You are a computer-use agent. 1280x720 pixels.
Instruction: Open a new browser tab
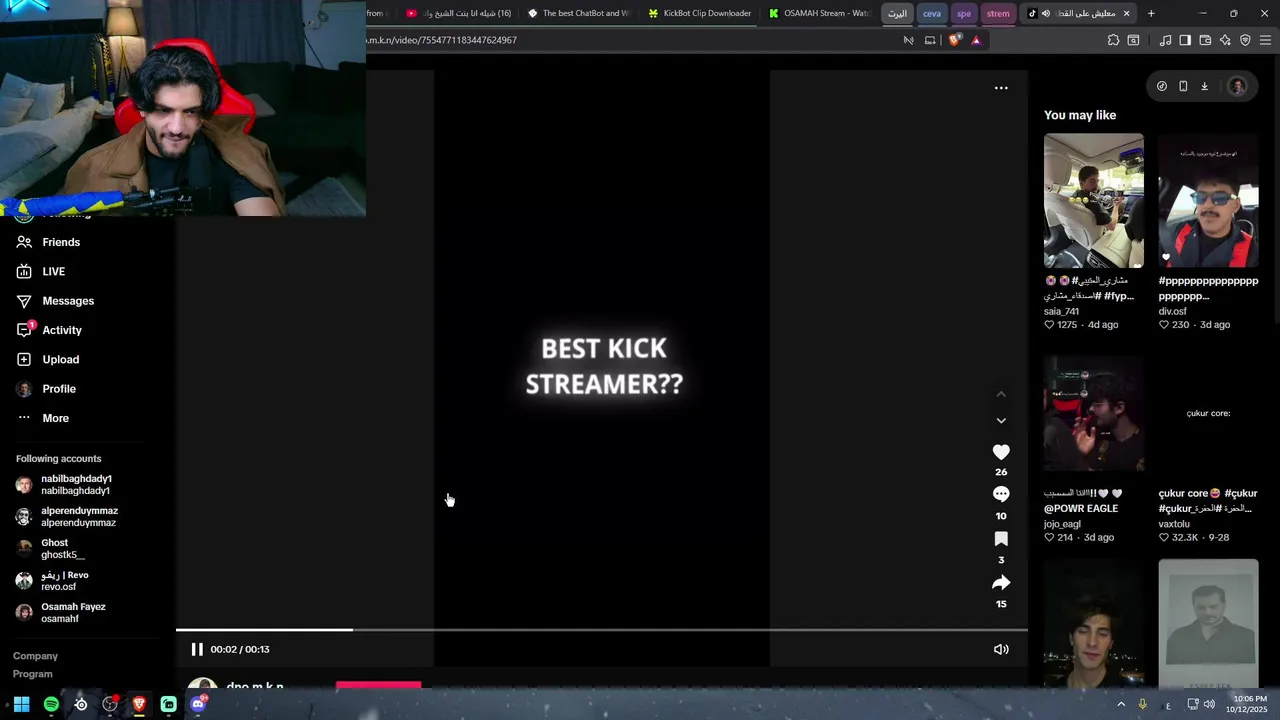pos(1151,13)
